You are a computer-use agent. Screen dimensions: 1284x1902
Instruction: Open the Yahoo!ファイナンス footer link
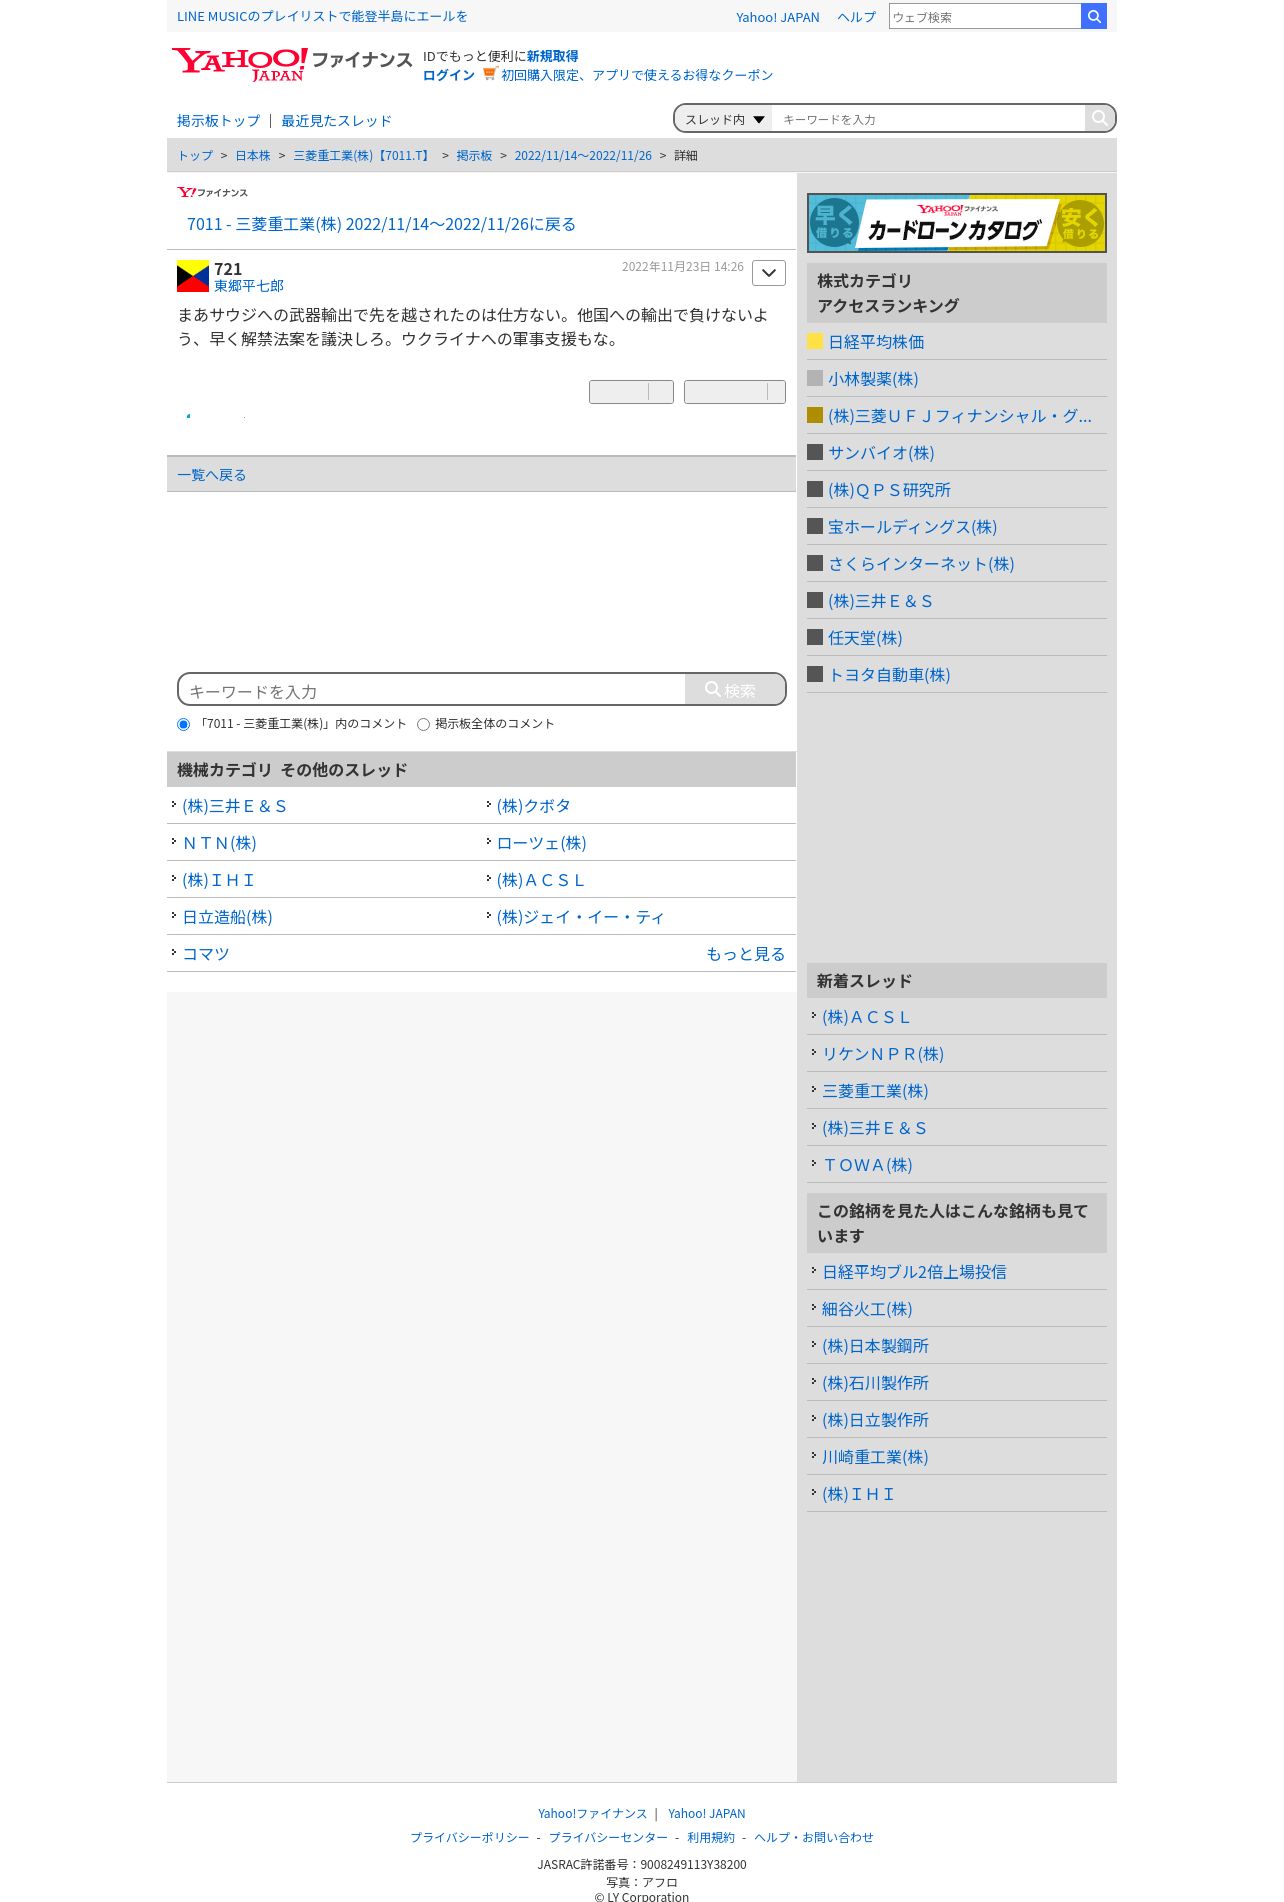tap(592, 1813)
